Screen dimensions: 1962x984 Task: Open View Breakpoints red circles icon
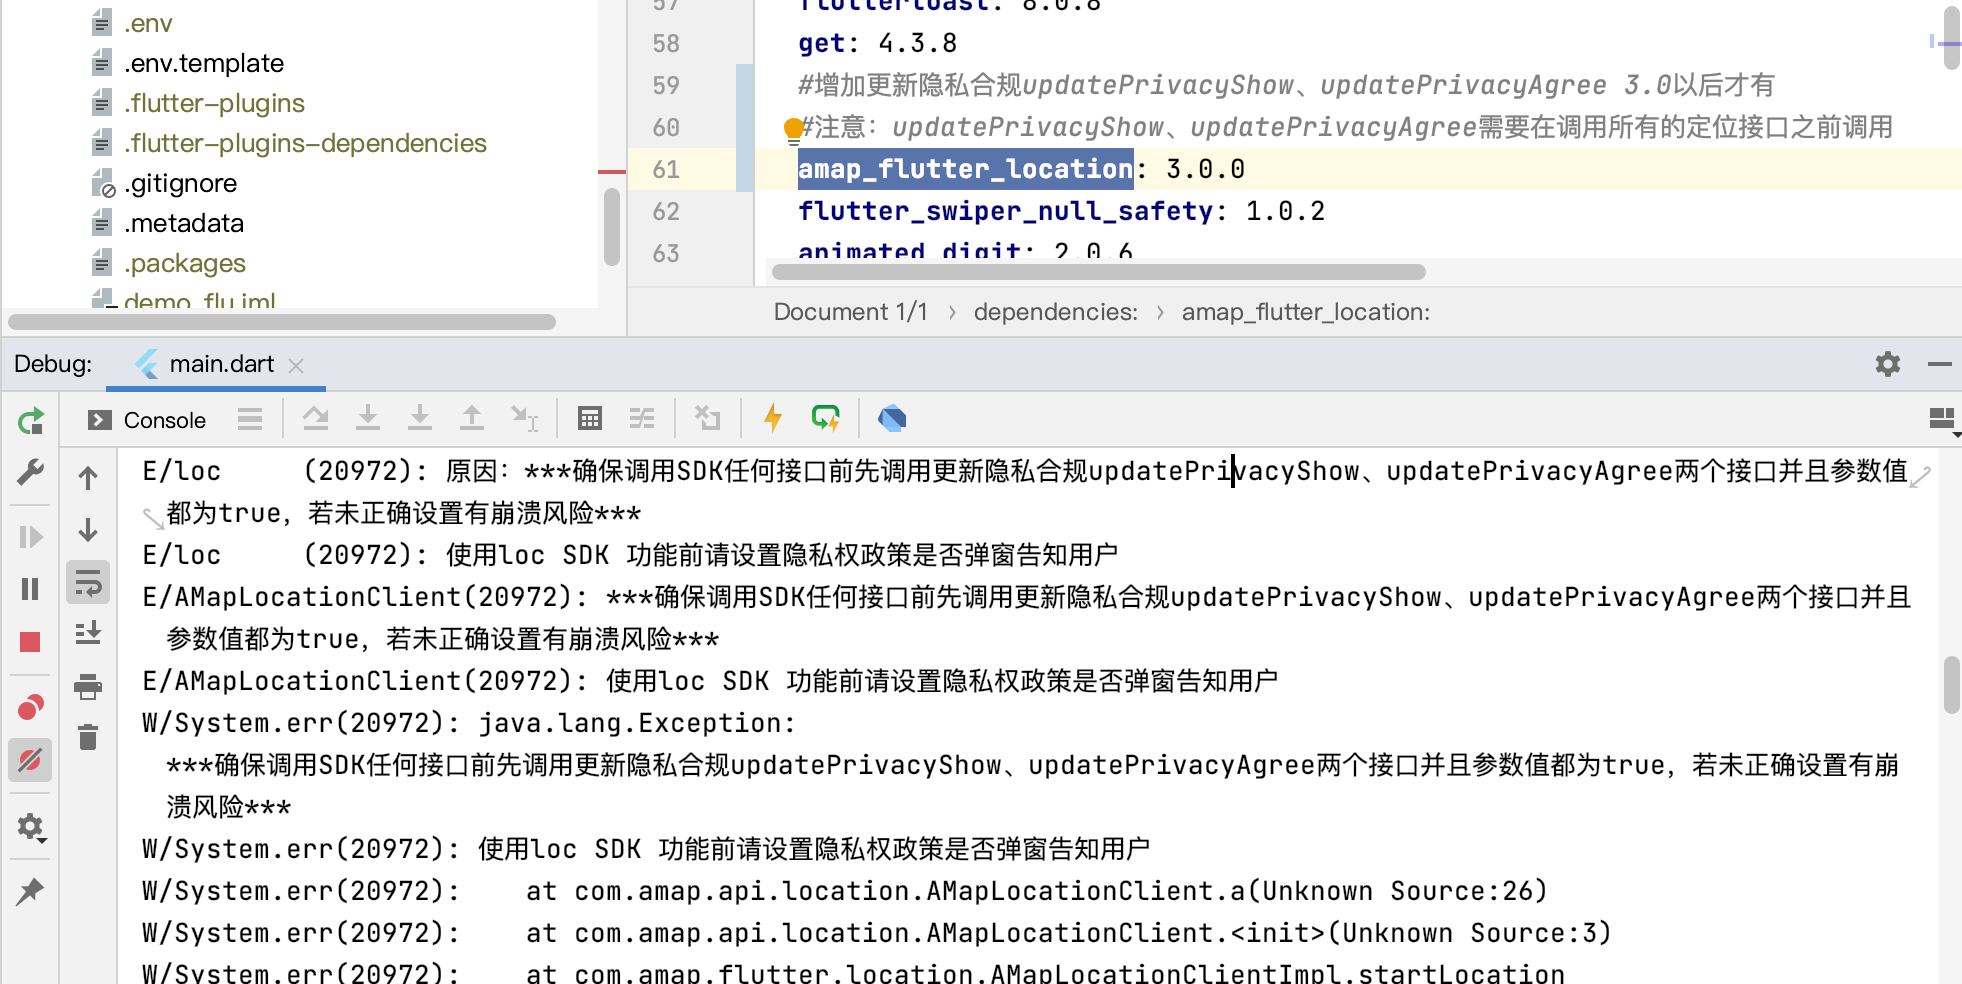(31, 708)
